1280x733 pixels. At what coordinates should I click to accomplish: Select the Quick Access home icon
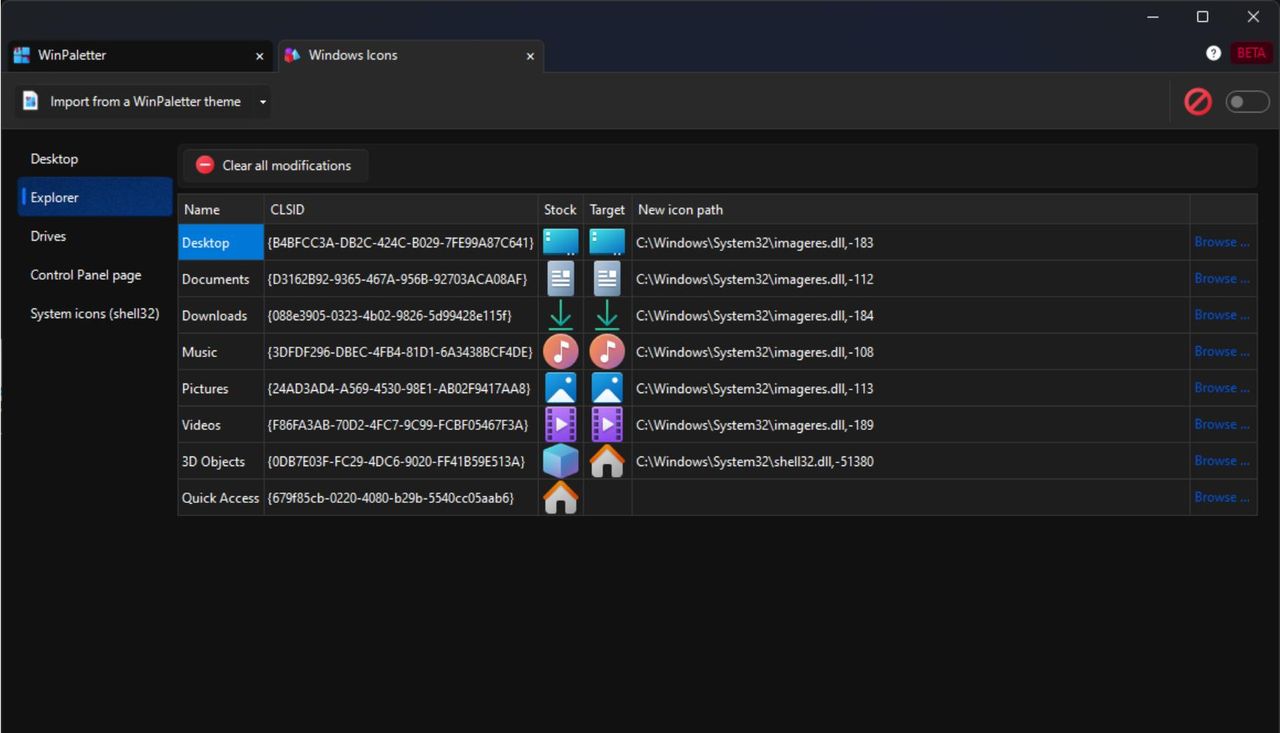point(560,497)
